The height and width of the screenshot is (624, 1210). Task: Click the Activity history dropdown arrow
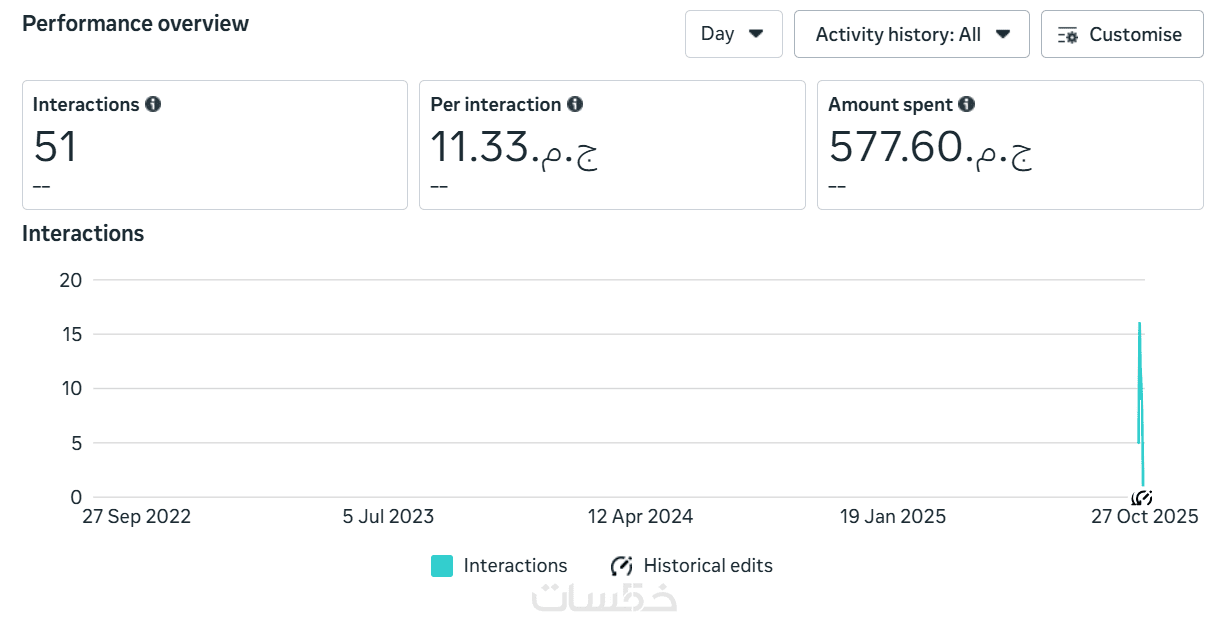(1003, 34)
